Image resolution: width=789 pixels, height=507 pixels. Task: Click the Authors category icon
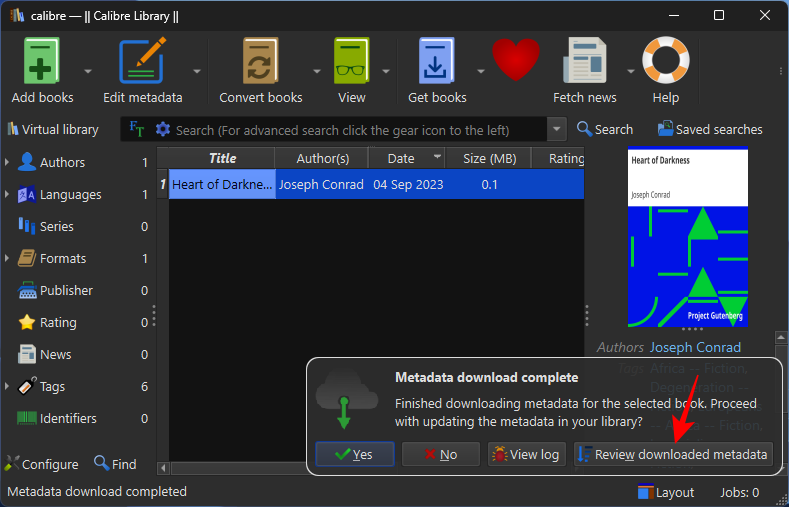[27, 162]
